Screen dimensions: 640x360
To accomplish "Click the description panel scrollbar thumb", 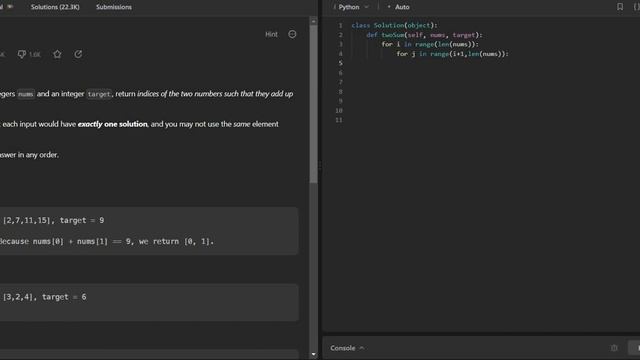I will point(313,104).
